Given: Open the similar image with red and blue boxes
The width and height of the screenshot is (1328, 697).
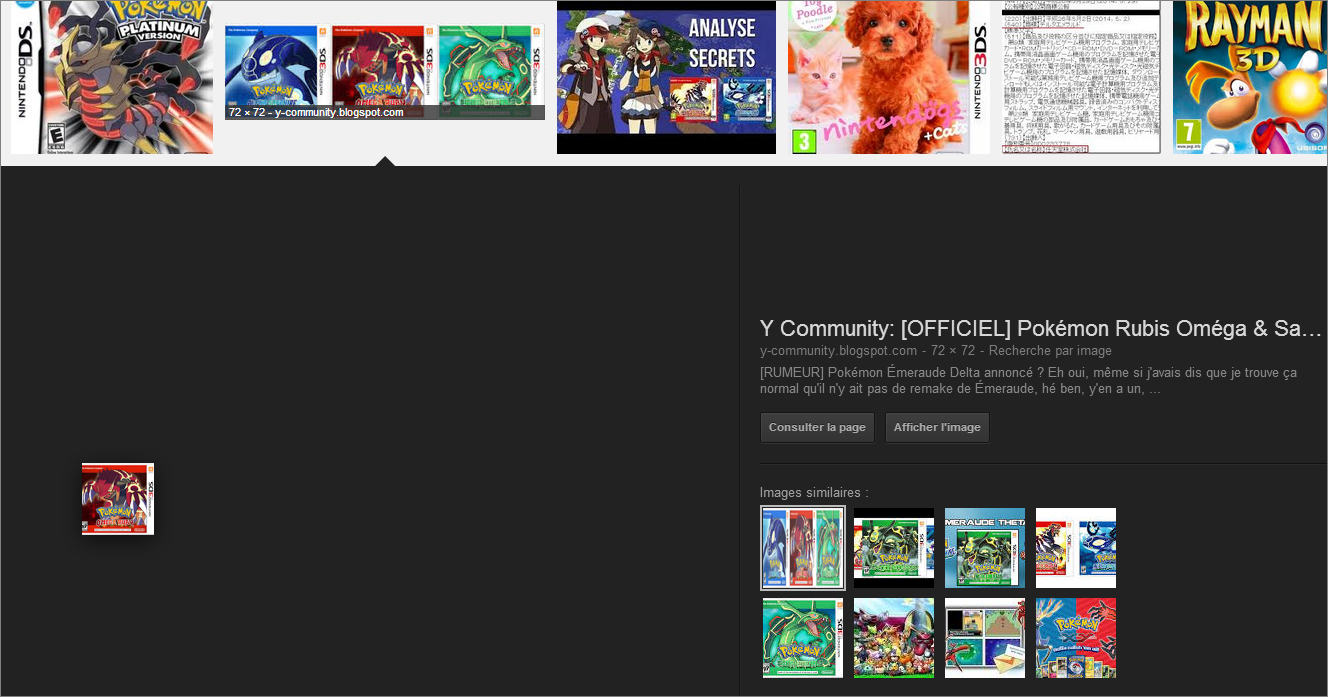Looking at the screenshot, I should click(1076, 548).
